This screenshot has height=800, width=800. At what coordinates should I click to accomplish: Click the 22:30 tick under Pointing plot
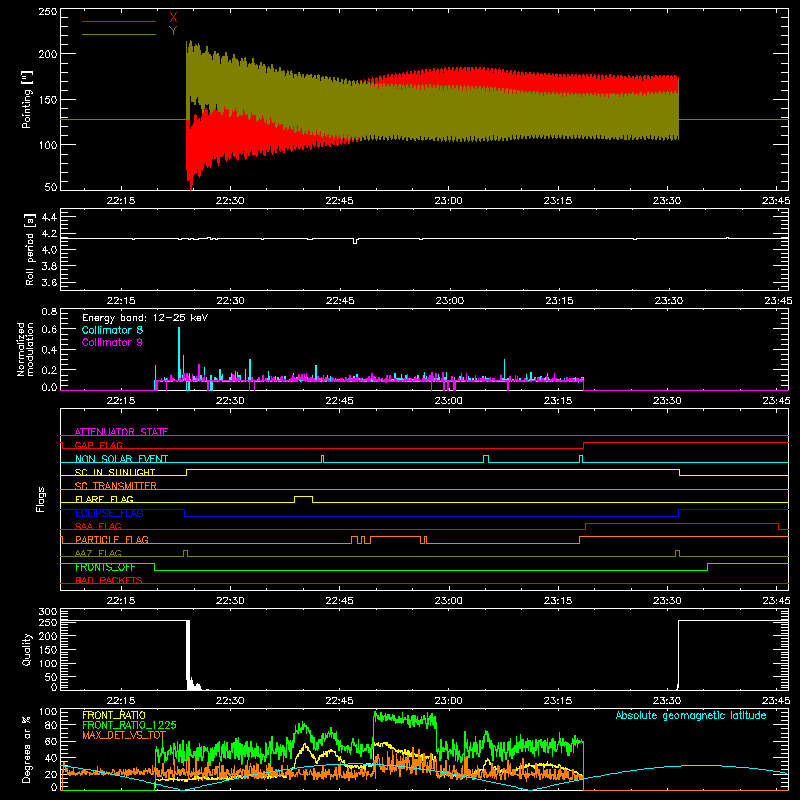(230, 201)
